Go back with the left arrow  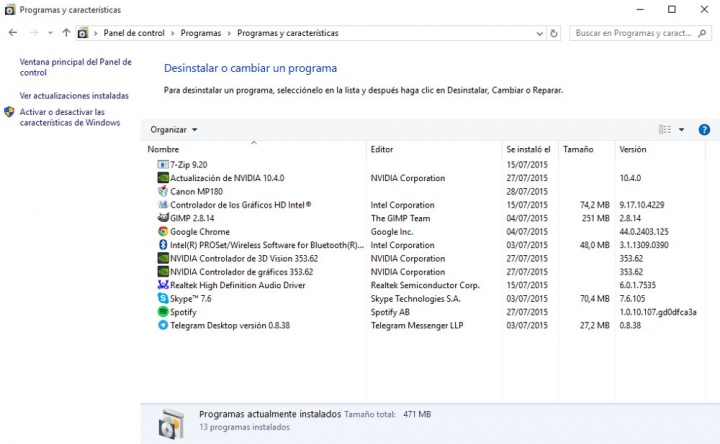point(13,33)
